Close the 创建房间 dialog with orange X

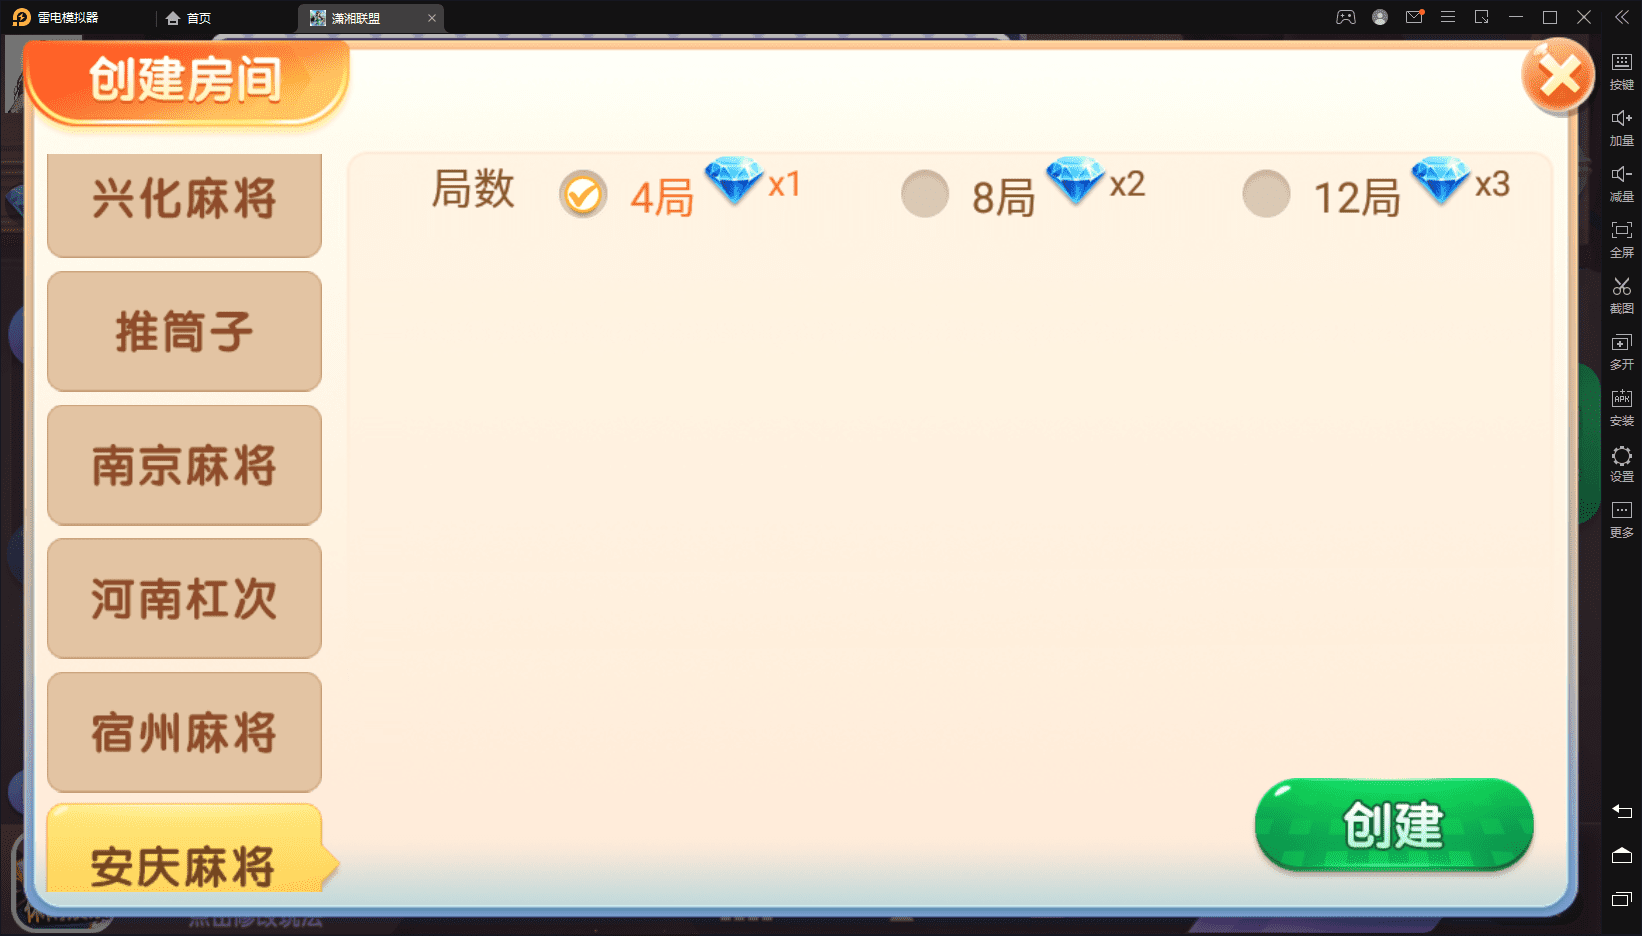(x=1558, y=76)
